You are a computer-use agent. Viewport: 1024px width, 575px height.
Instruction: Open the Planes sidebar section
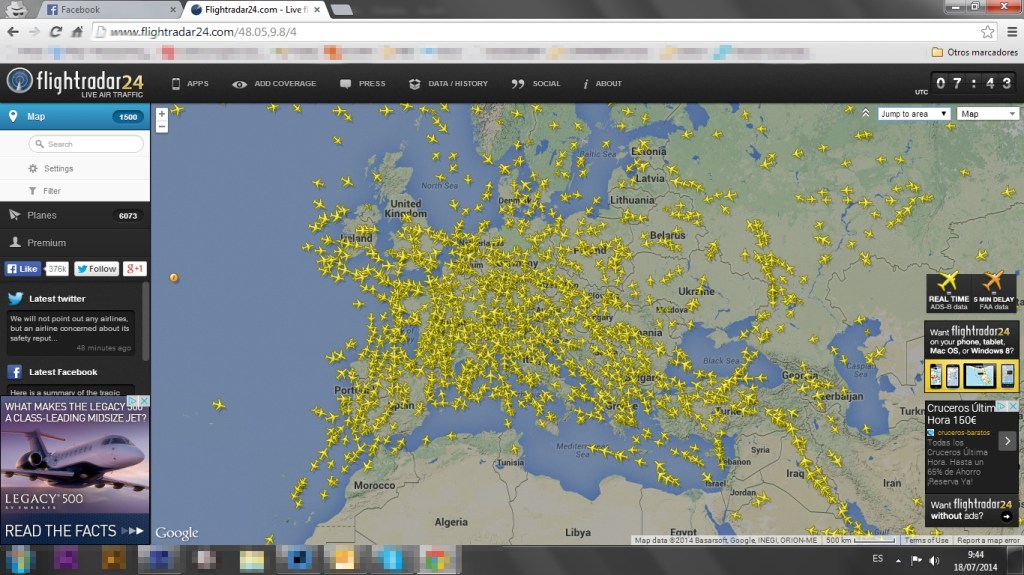click(x=42, y=215)
